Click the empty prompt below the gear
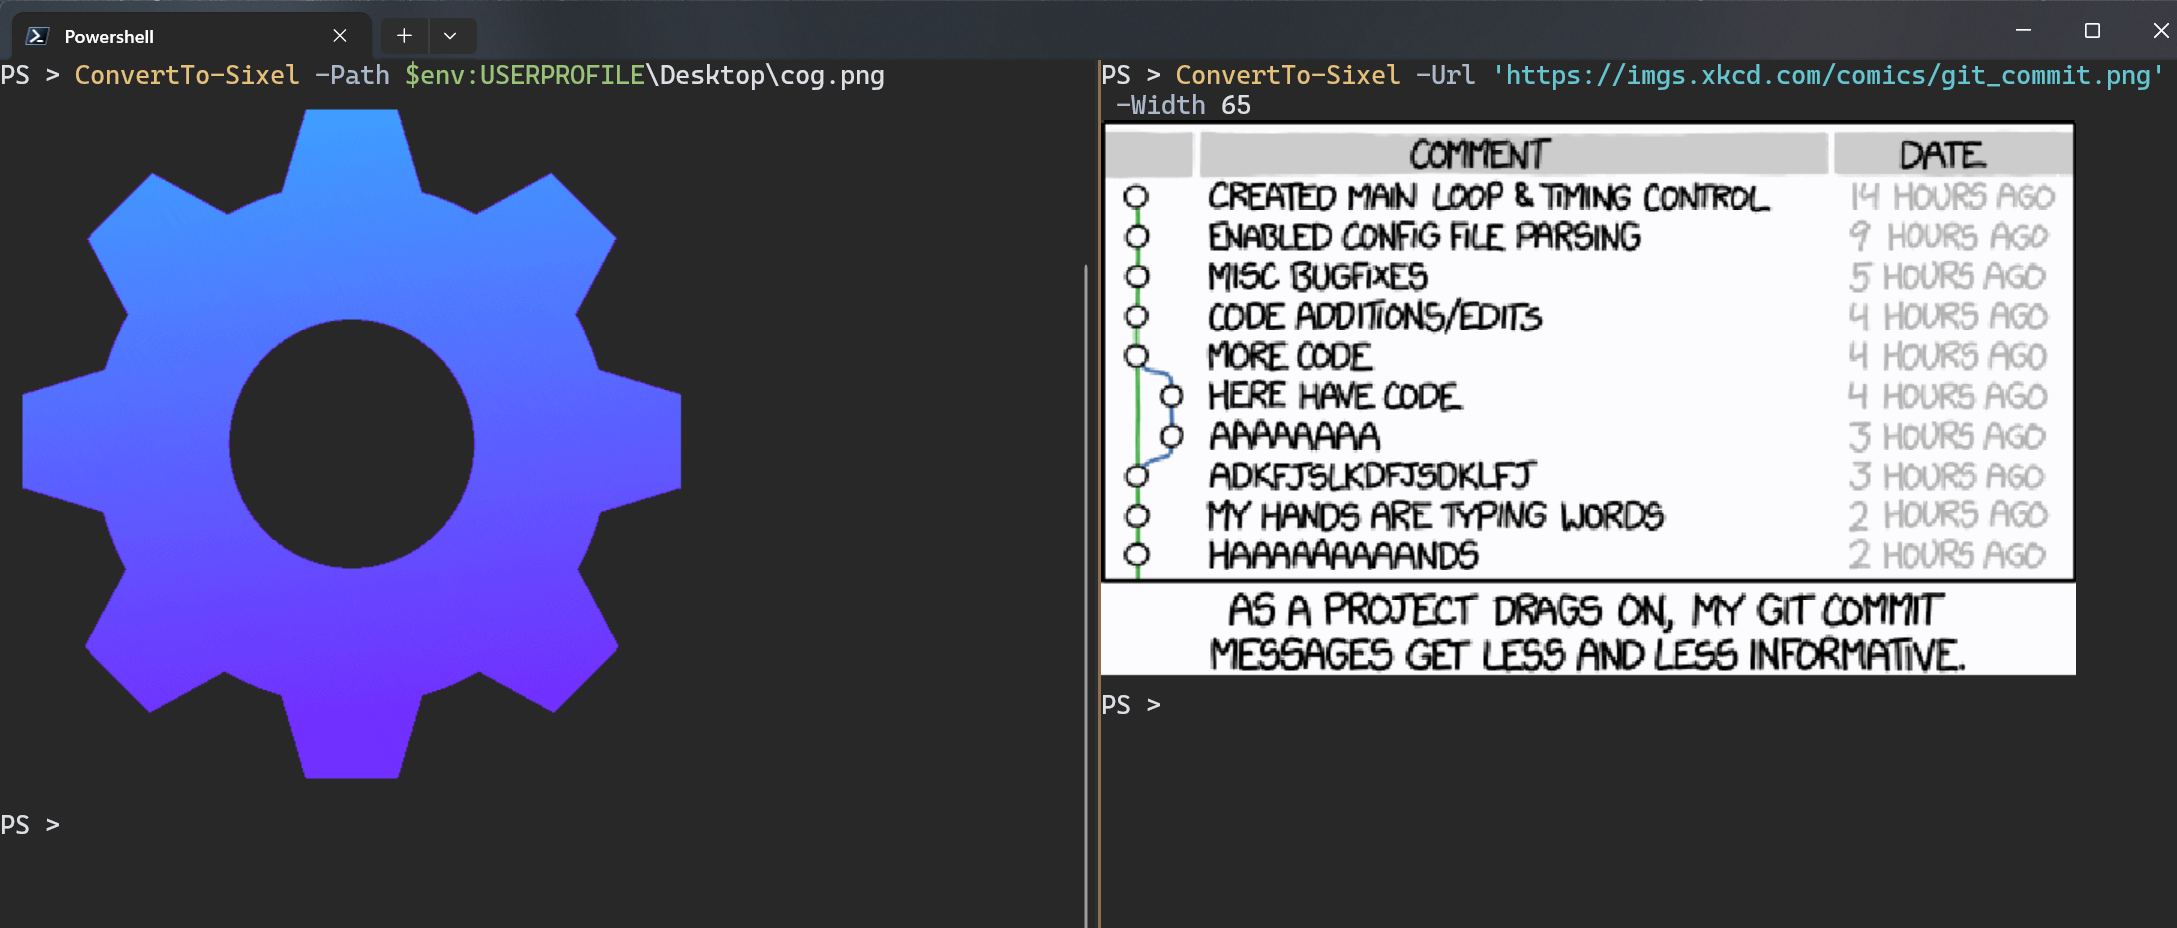Image resolution: width=2177 pixels, height=928 pixels. point(30,825)
